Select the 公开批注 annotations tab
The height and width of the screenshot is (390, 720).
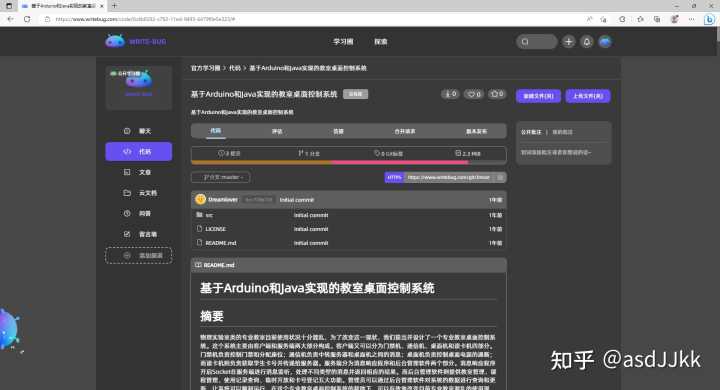pos(531,132)
